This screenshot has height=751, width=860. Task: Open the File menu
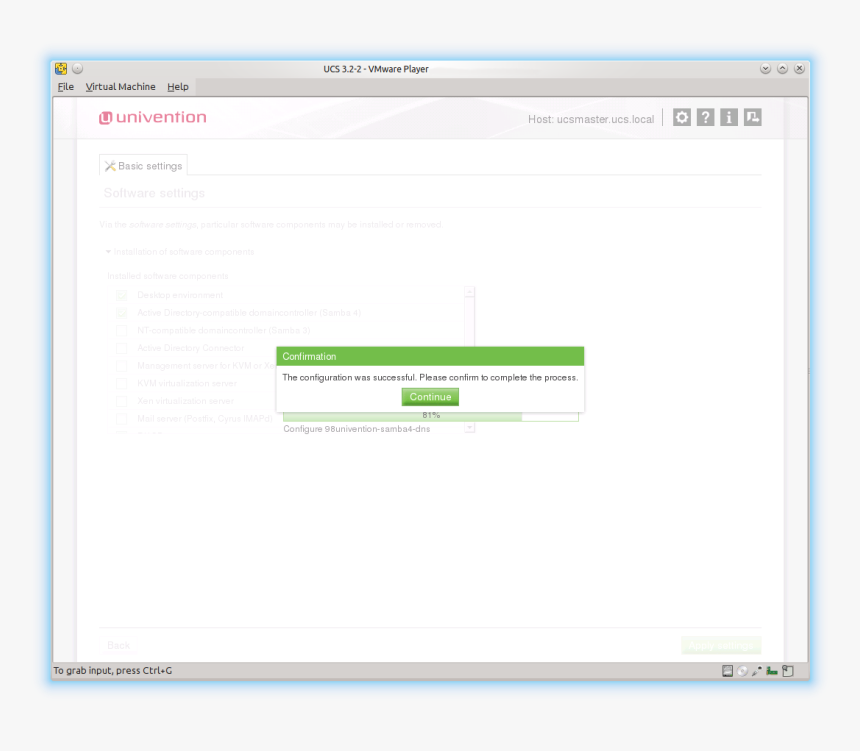click(x=66, y=87)
